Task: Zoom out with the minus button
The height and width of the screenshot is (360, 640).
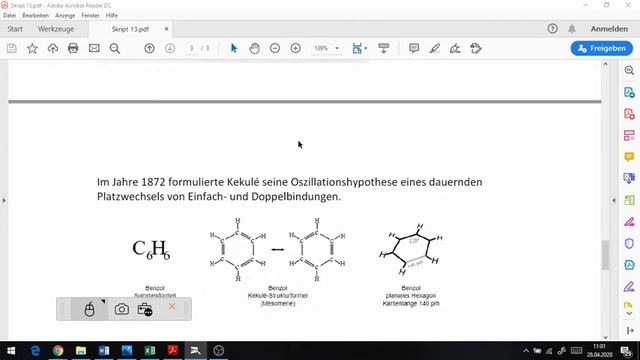Action: pyautogui.click(x=275, y=49)
